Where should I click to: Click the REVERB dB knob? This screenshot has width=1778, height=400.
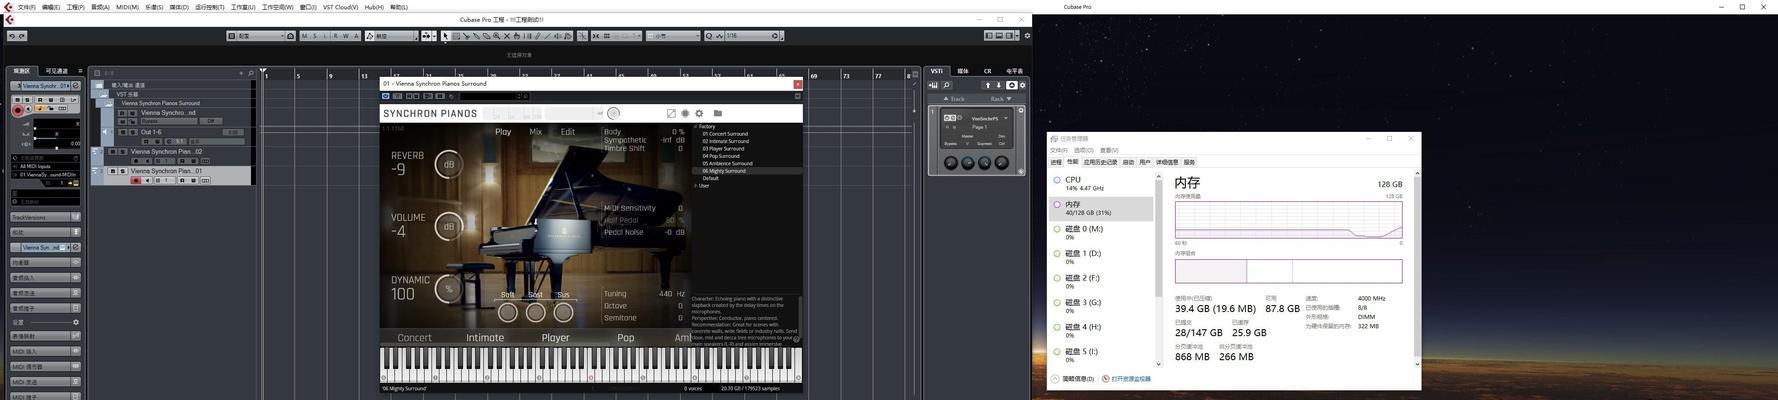pos(448,164)
